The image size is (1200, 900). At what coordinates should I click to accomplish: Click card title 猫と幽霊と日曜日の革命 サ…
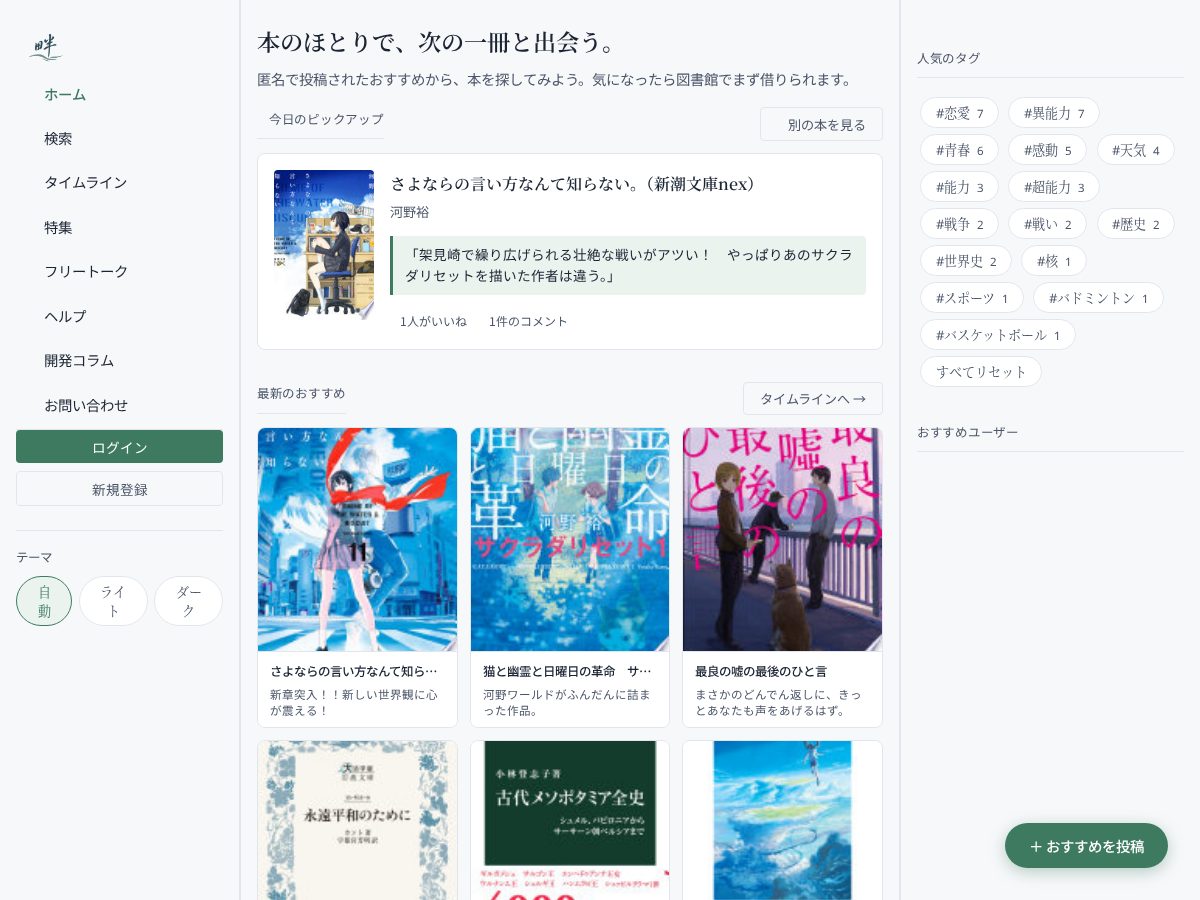pyautogui.click(x=567, y=671)
